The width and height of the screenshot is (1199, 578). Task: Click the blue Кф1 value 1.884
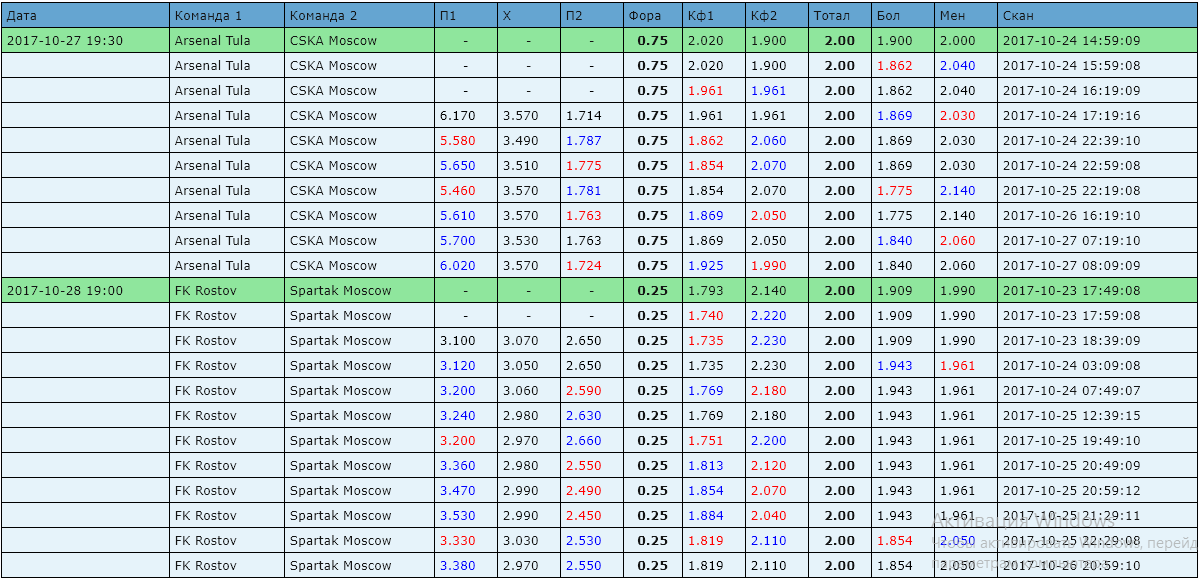point(705,516)
